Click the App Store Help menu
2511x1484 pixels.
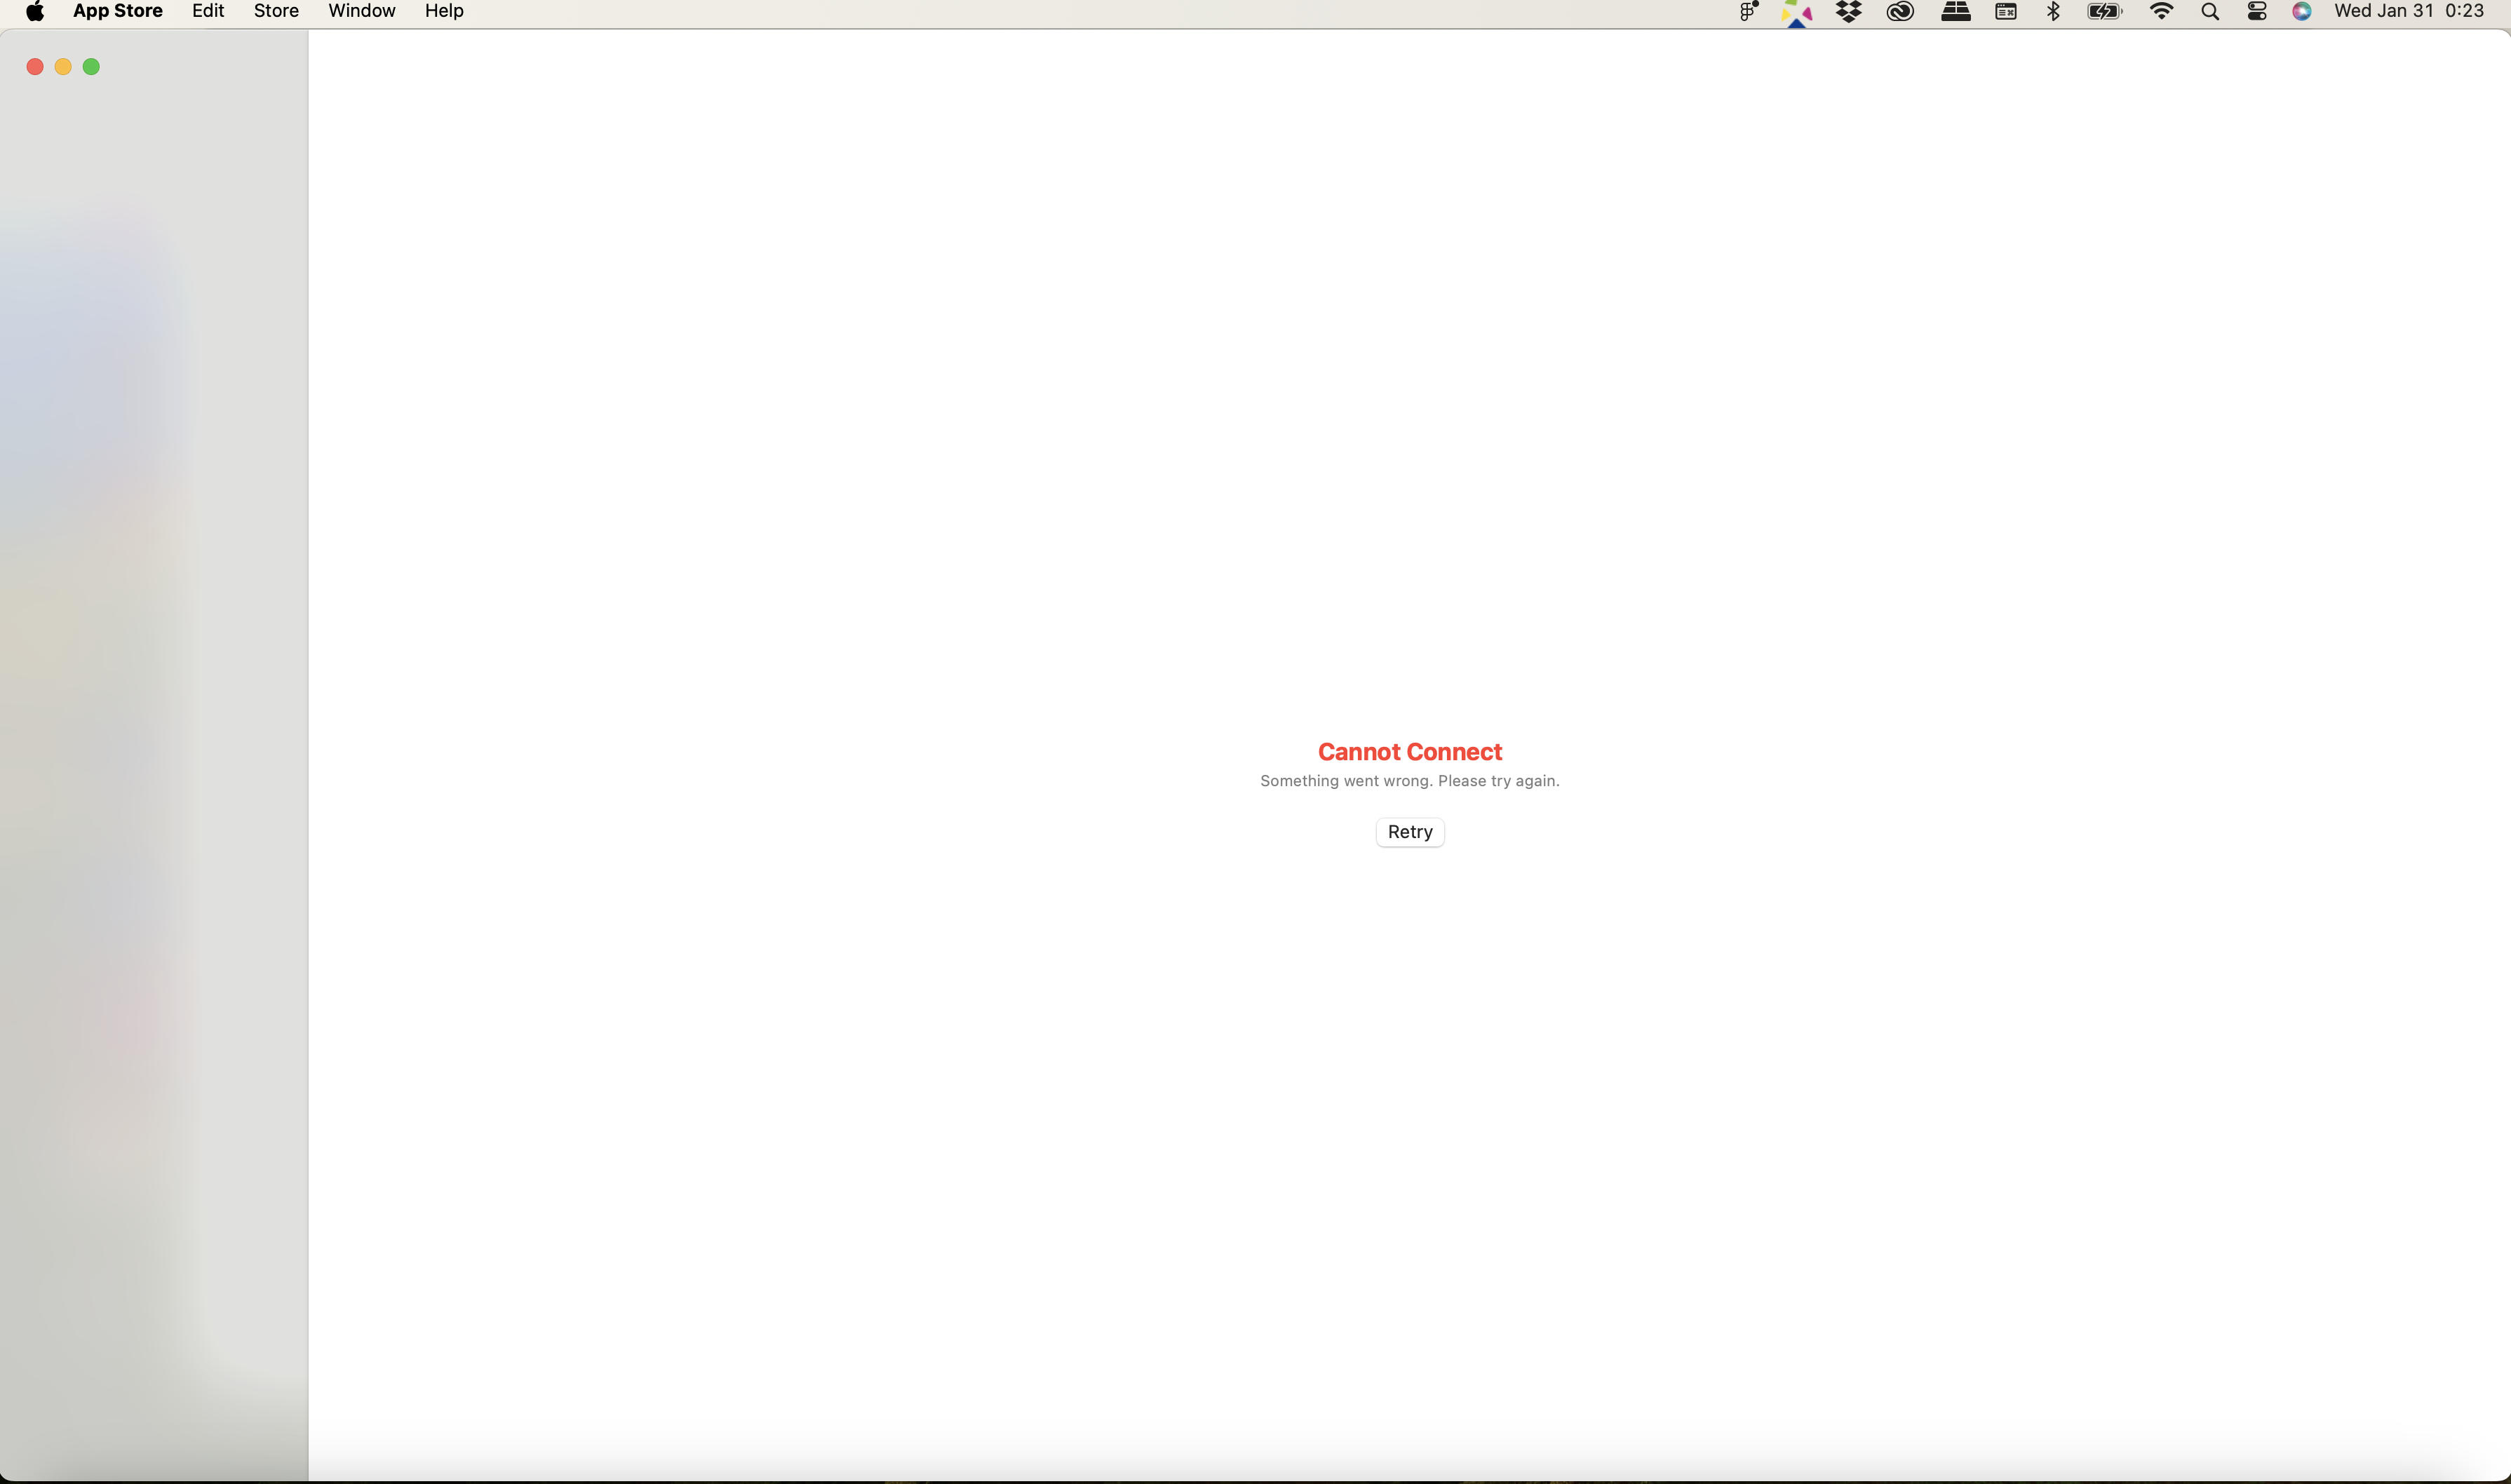click(443, 13)
